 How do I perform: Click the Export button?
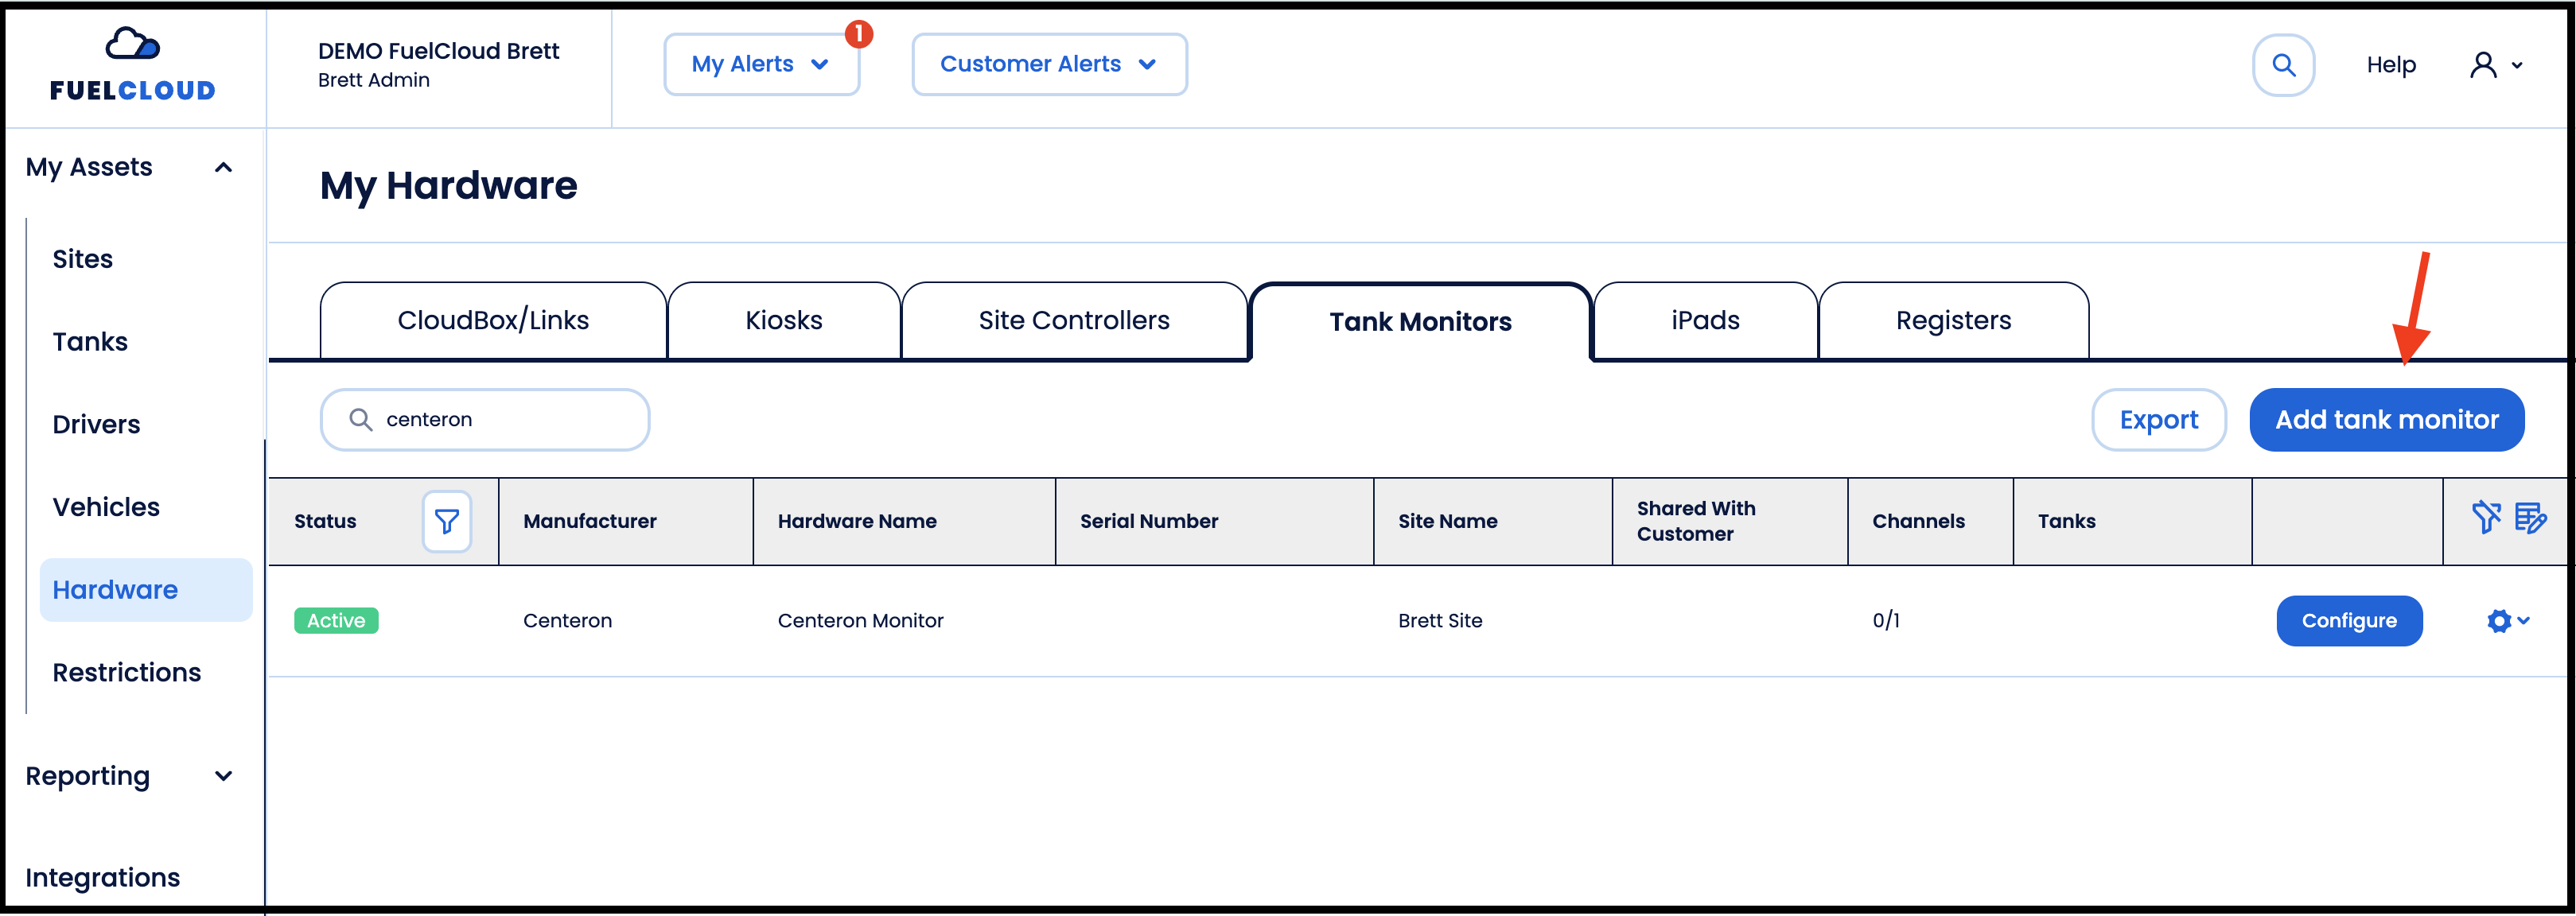tap(2159, 420)
